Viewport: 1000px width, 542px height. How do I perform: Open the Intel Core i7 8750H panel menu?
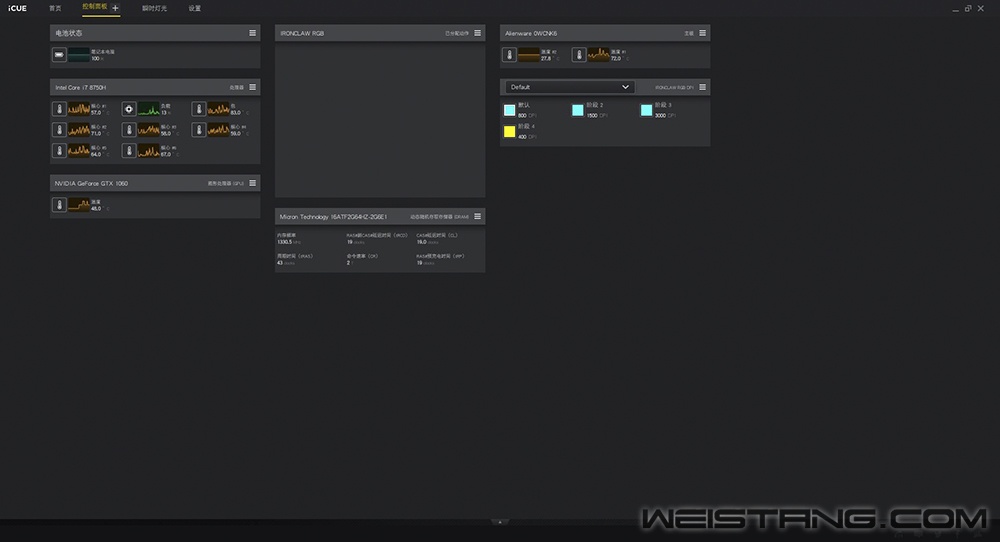pos(253,87)
